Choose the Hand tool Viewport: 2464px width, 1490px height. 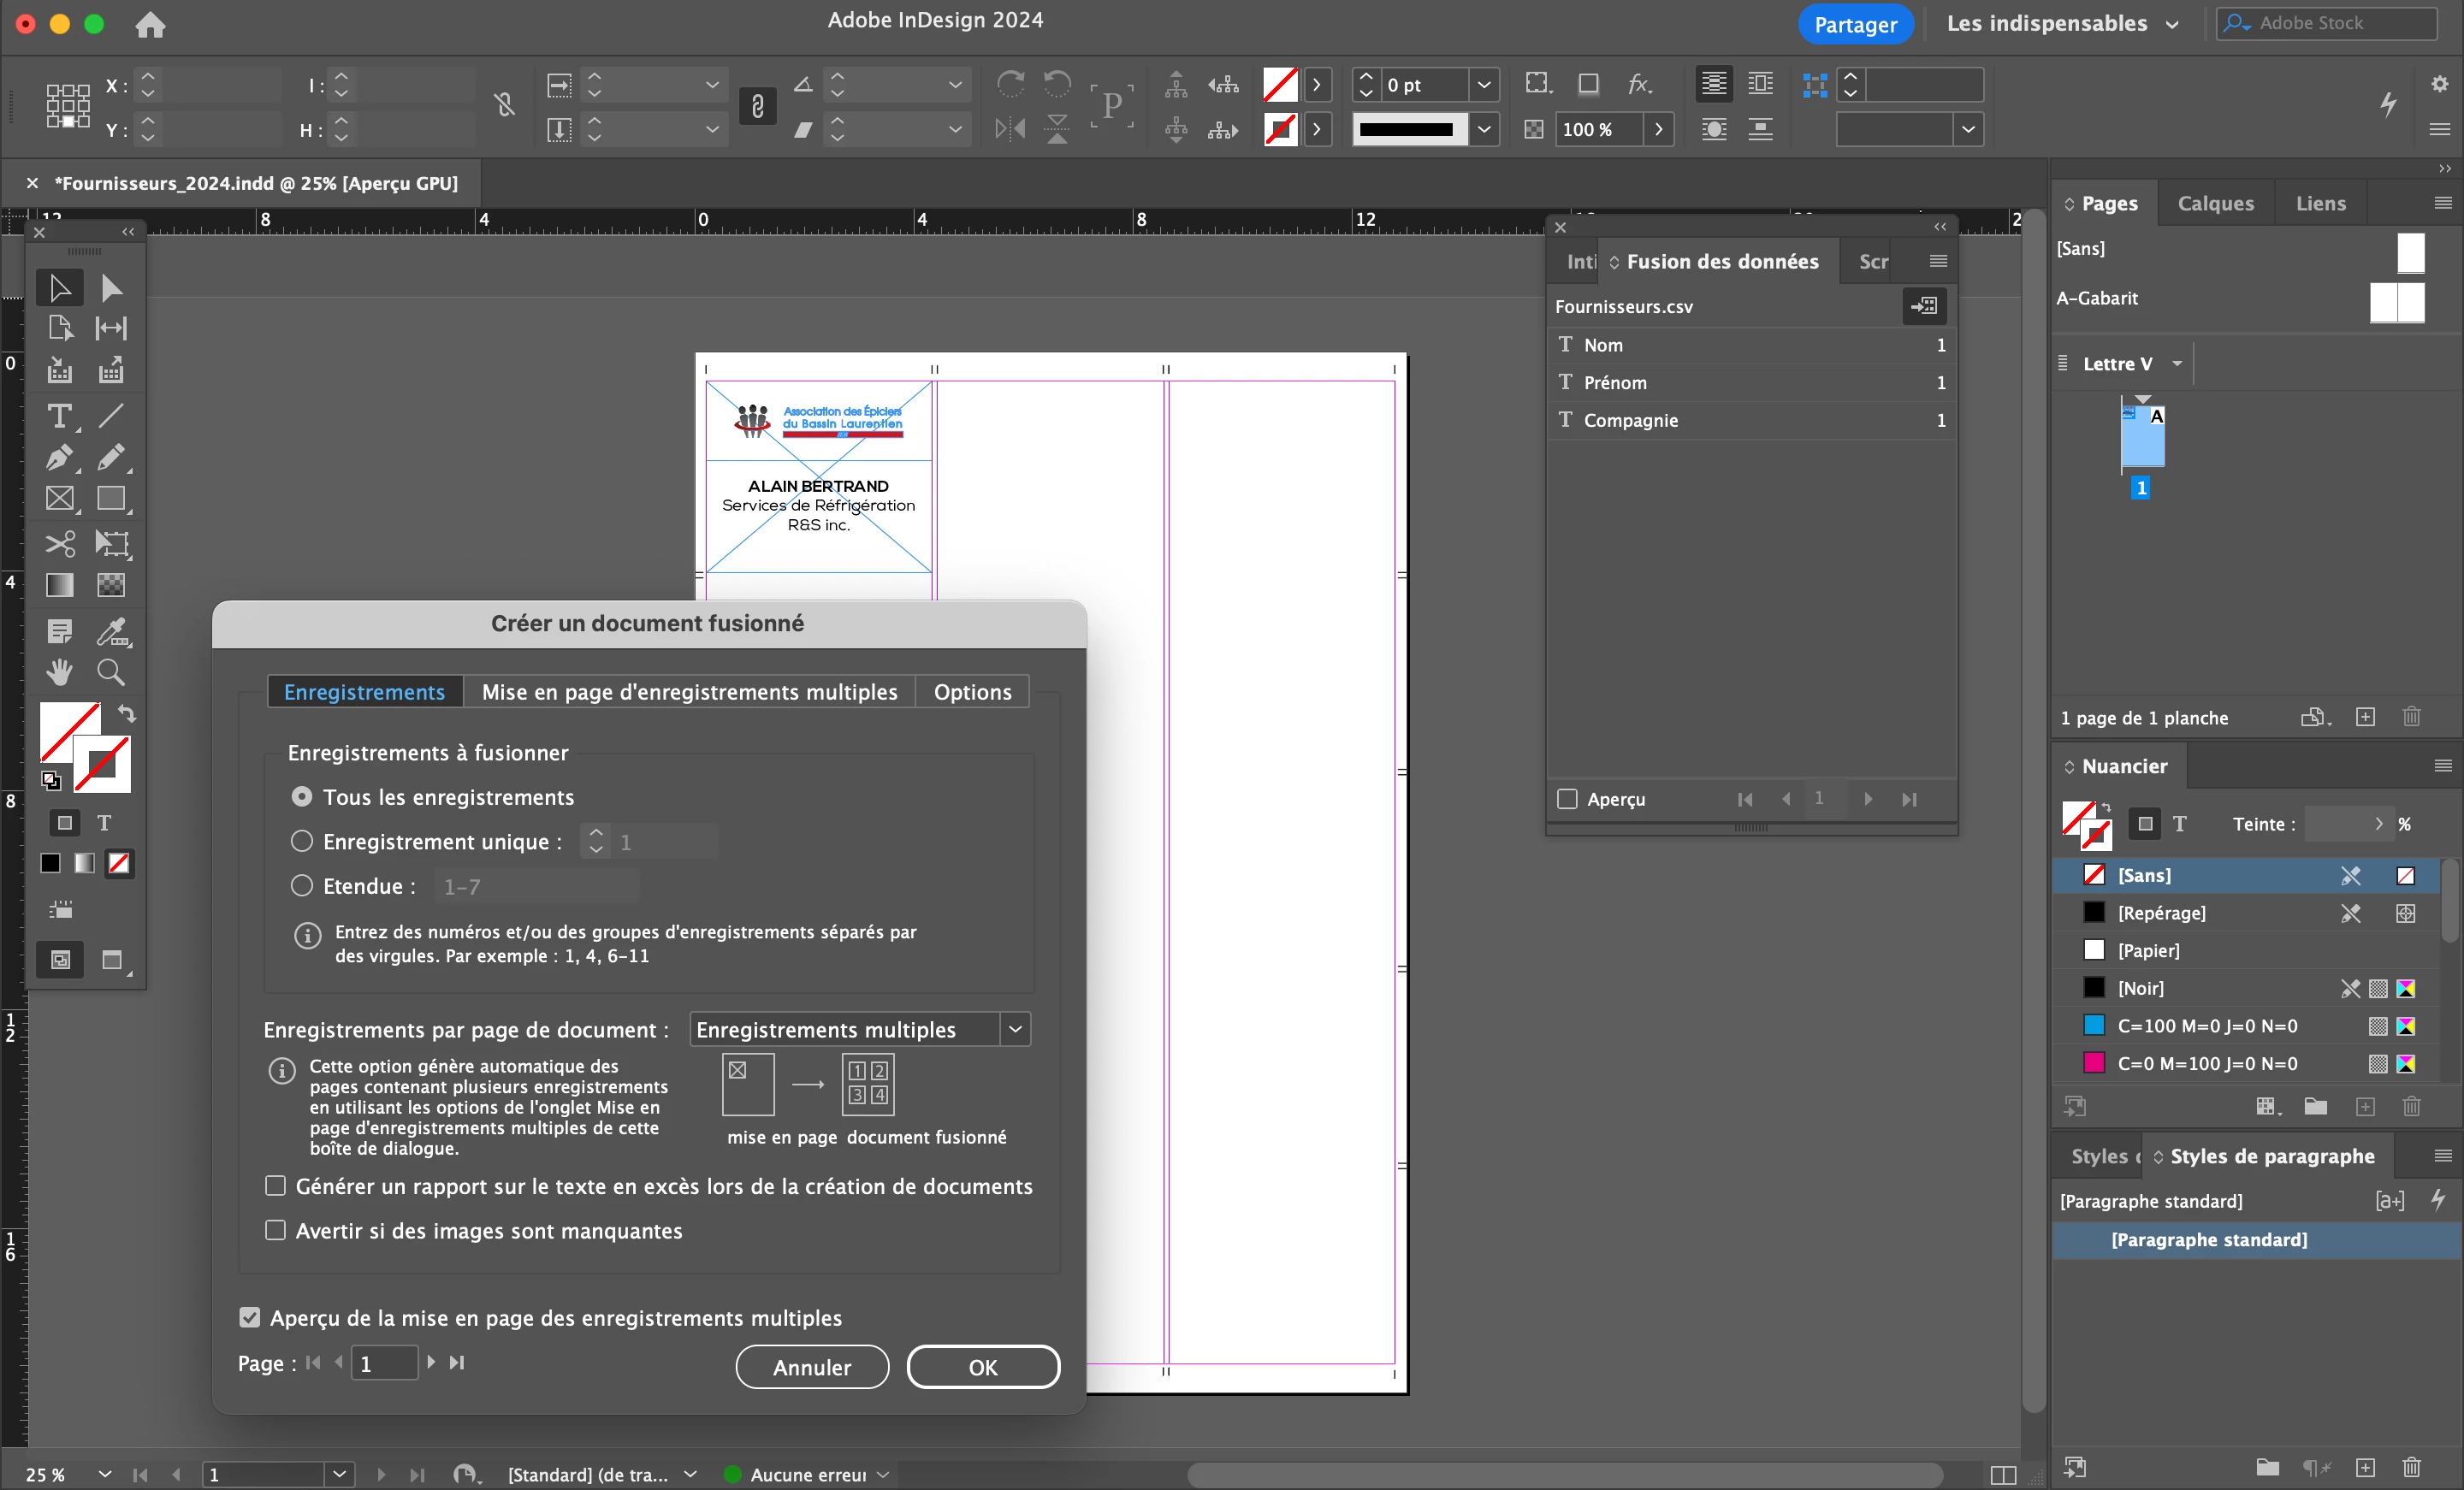click(x=59, y=672)
